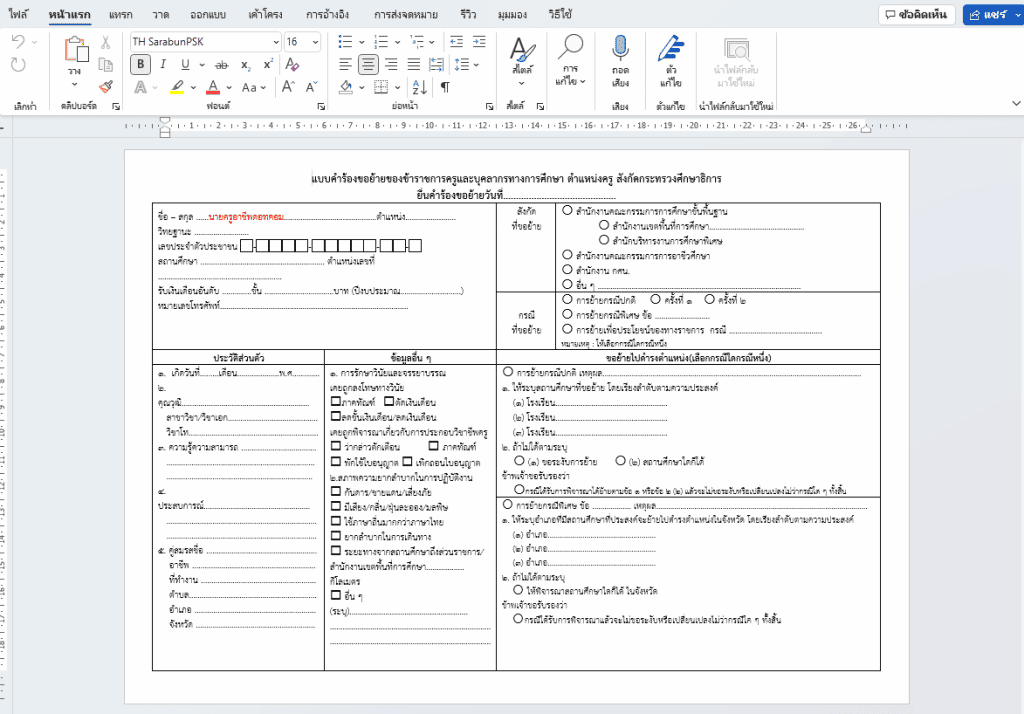Copy the selection to the clipboard
This screenshot has width=1024, height=714.
pos(105,65)
